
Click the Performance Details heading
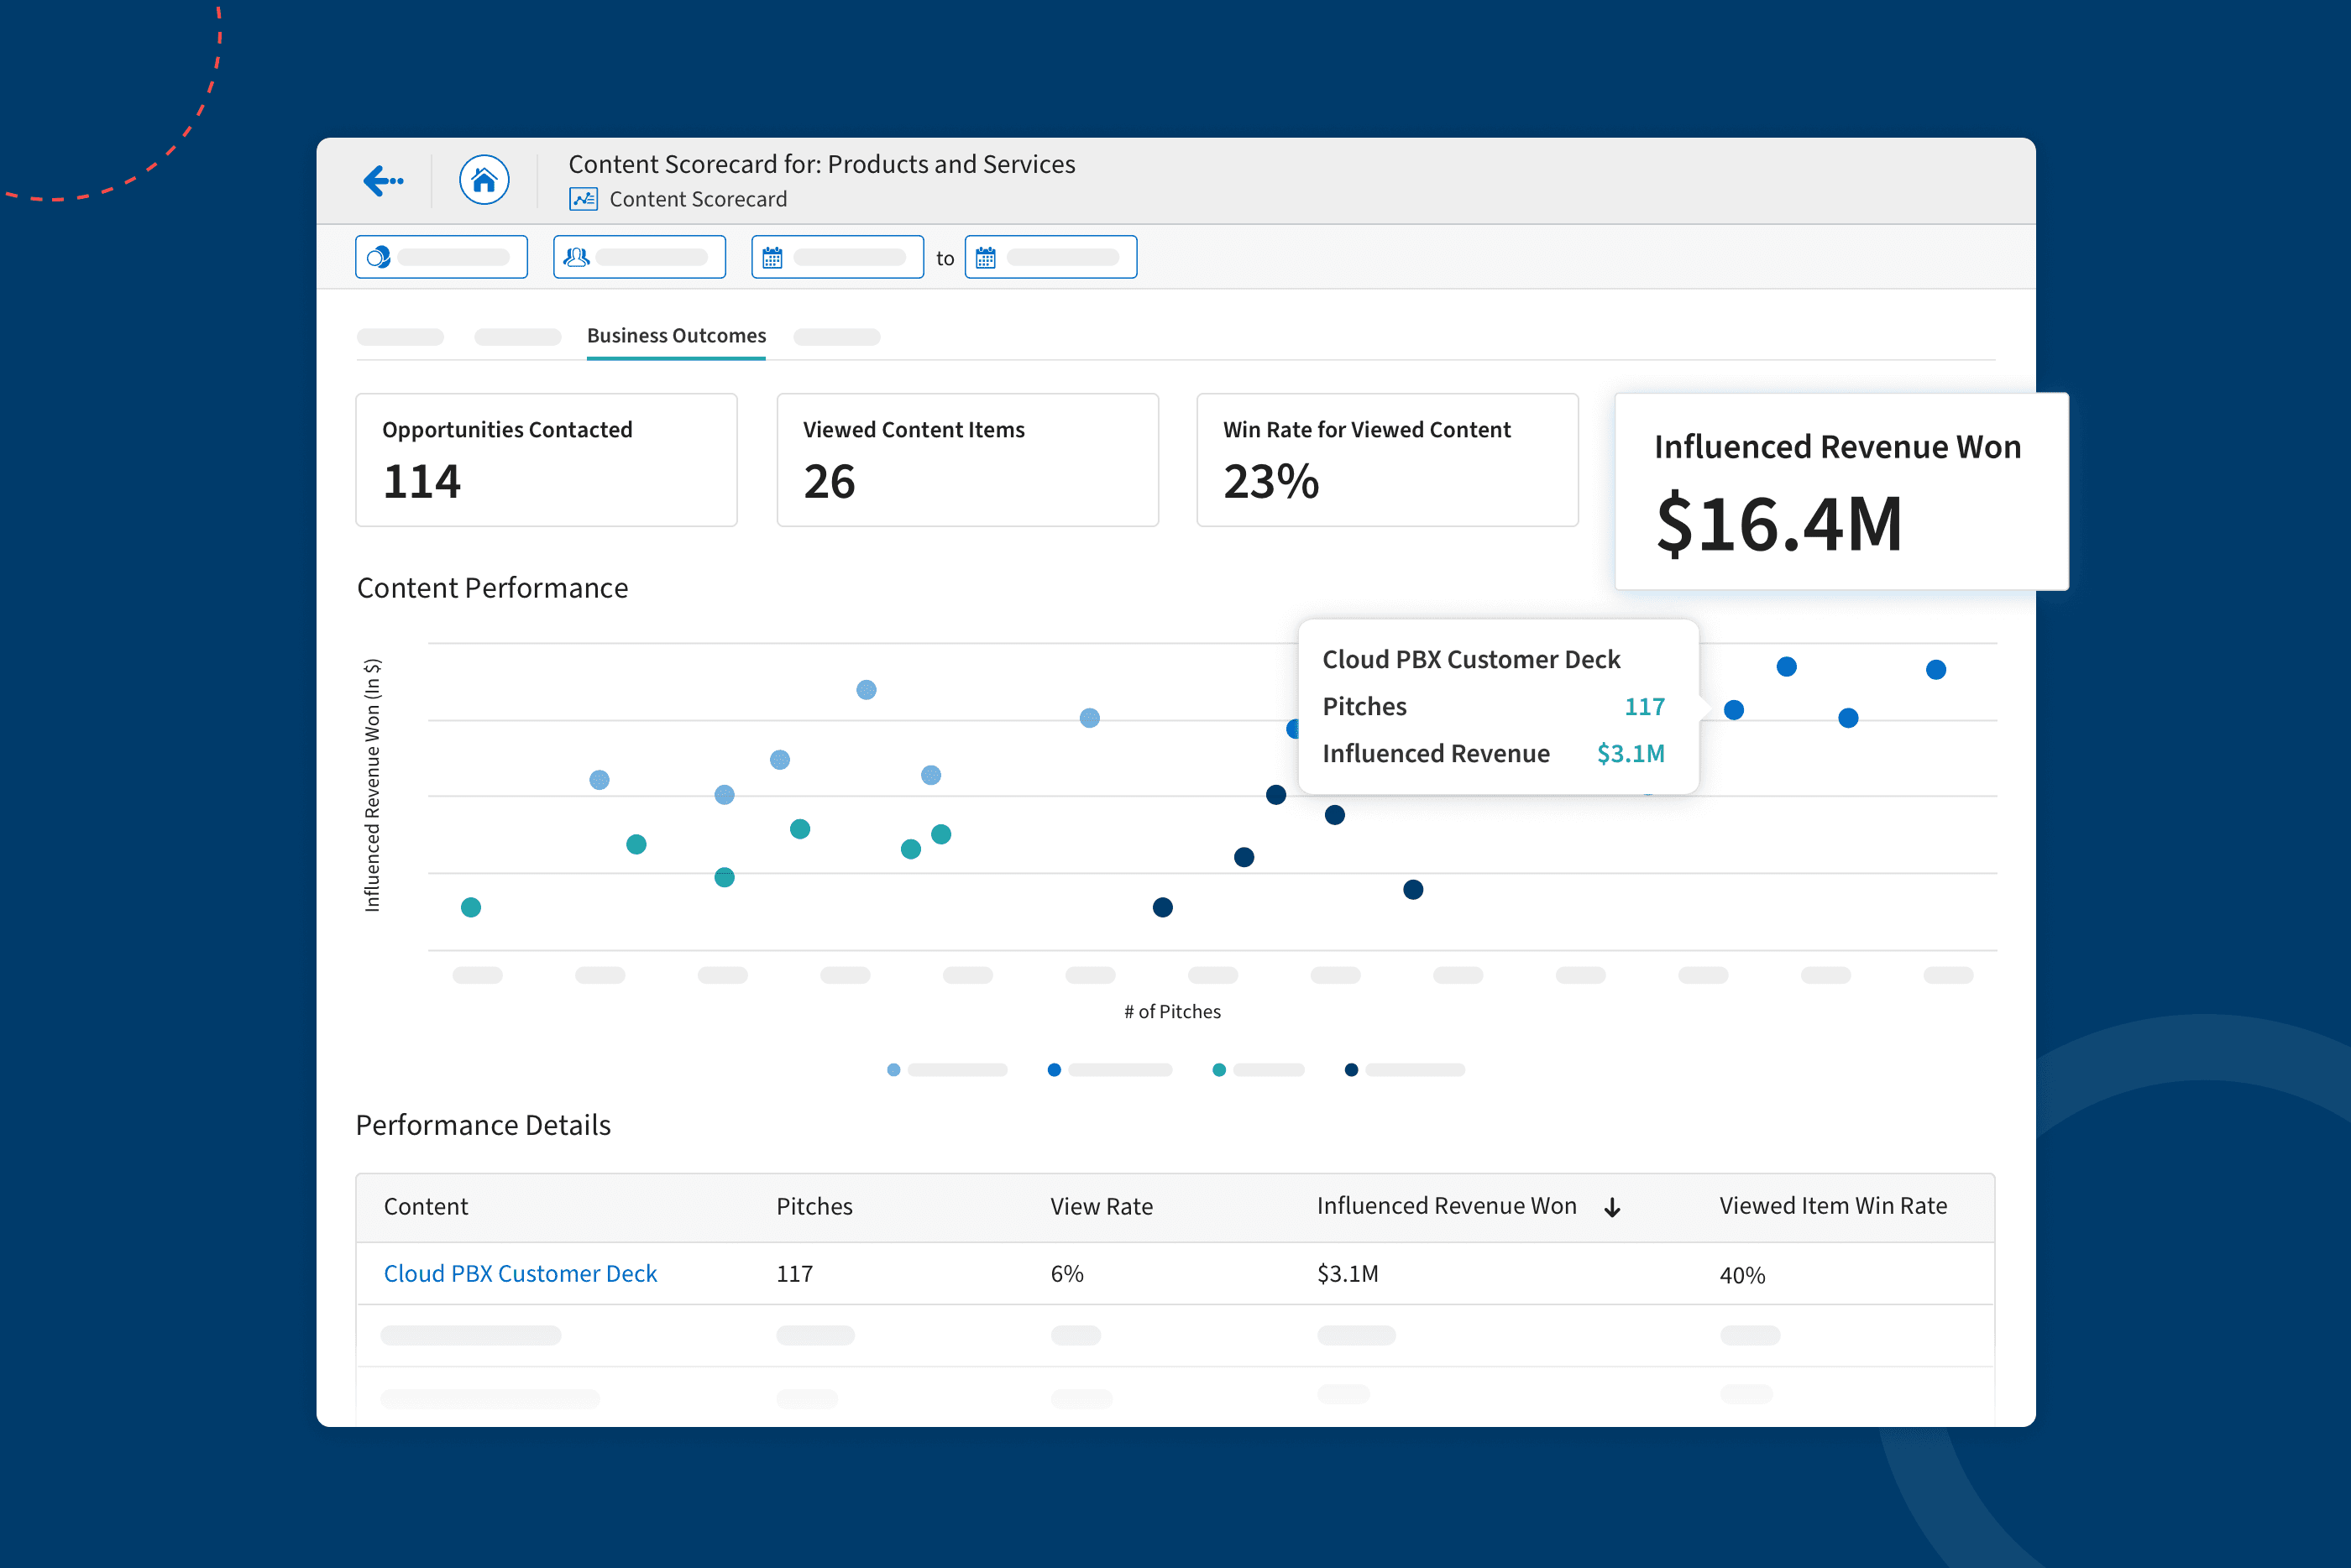(x=483, y=1125)
